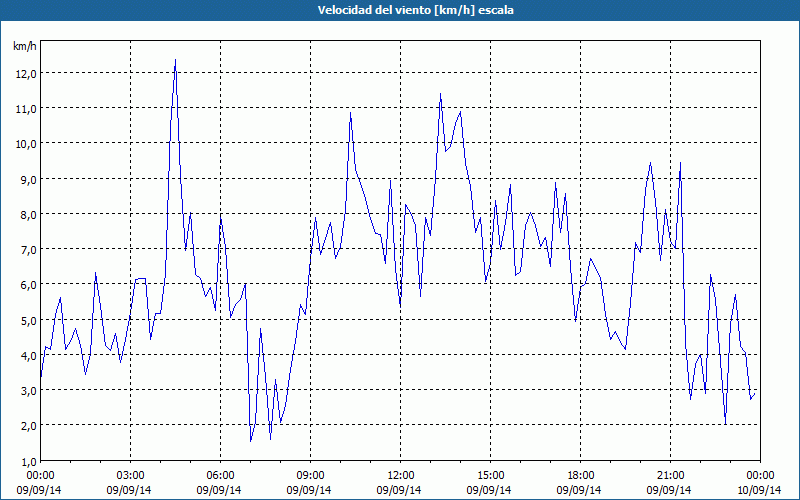
Task: Click the 2,0 y-axis value
Action: point(29,426)
